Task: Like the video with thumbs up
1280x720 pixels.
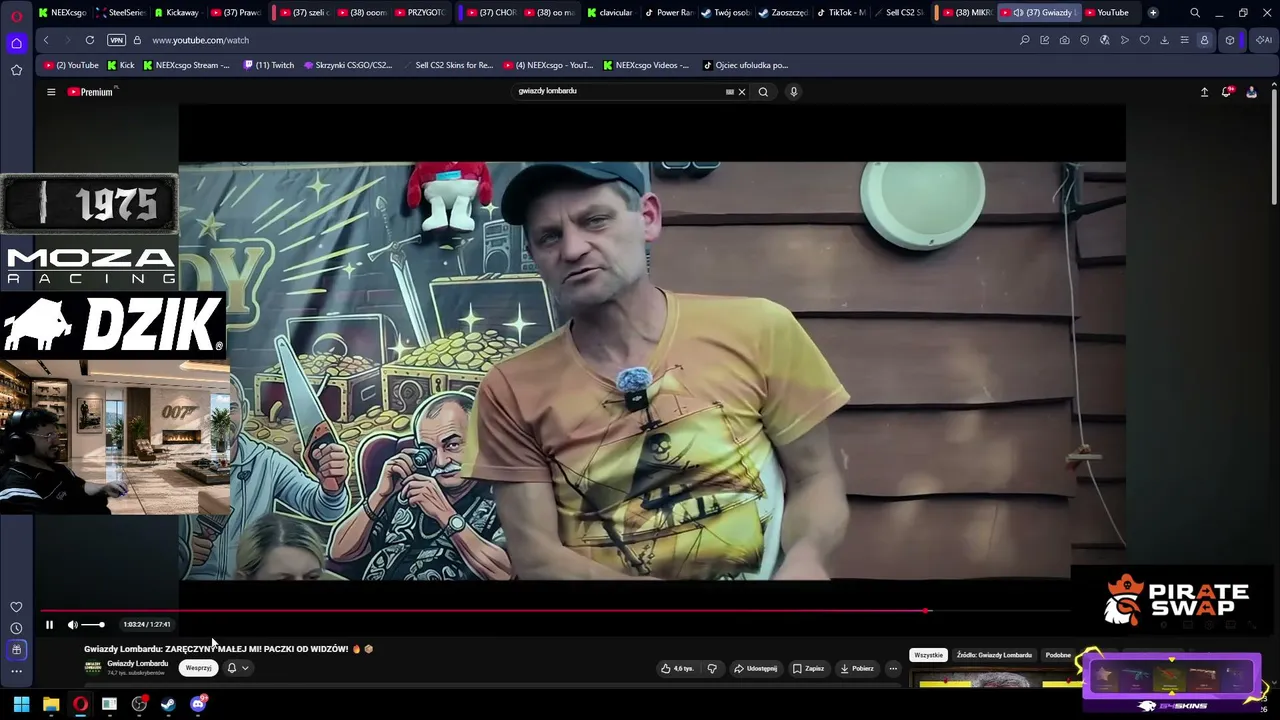Action: [x=677, y=668]
